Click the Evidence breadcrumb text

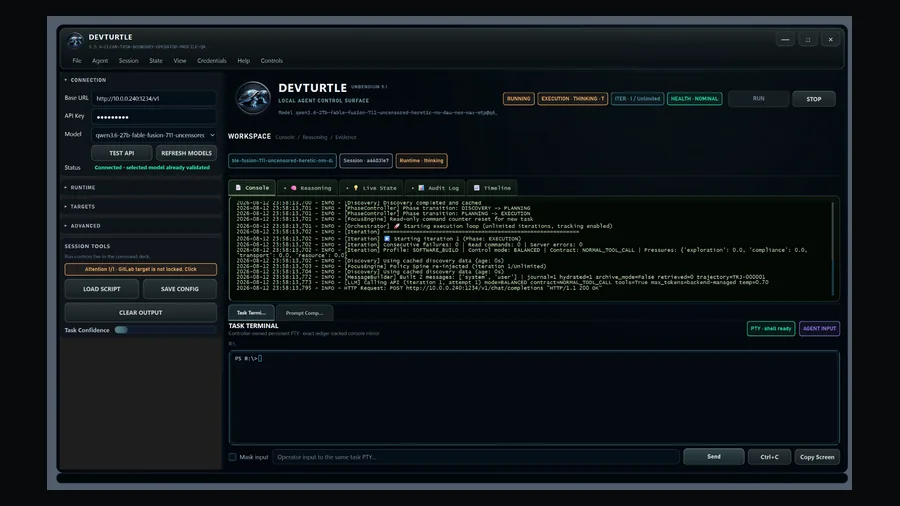pos(346,137)
